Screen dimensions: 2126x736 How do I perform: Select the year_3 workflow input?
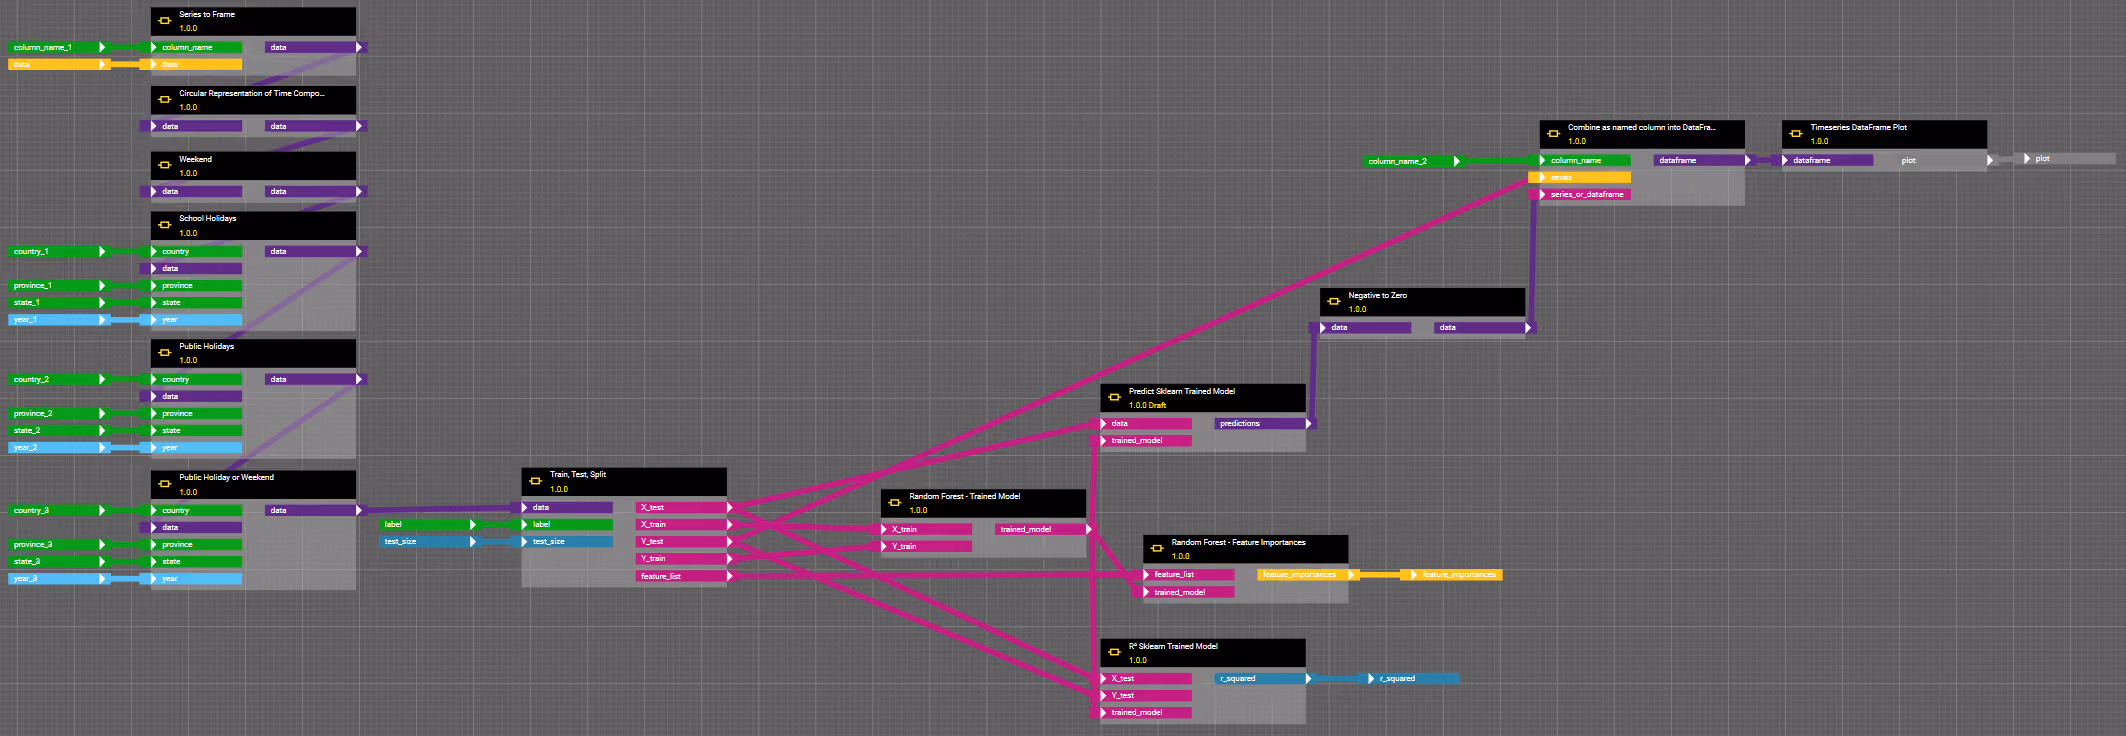pyautogui.click(x=57, y=579)
